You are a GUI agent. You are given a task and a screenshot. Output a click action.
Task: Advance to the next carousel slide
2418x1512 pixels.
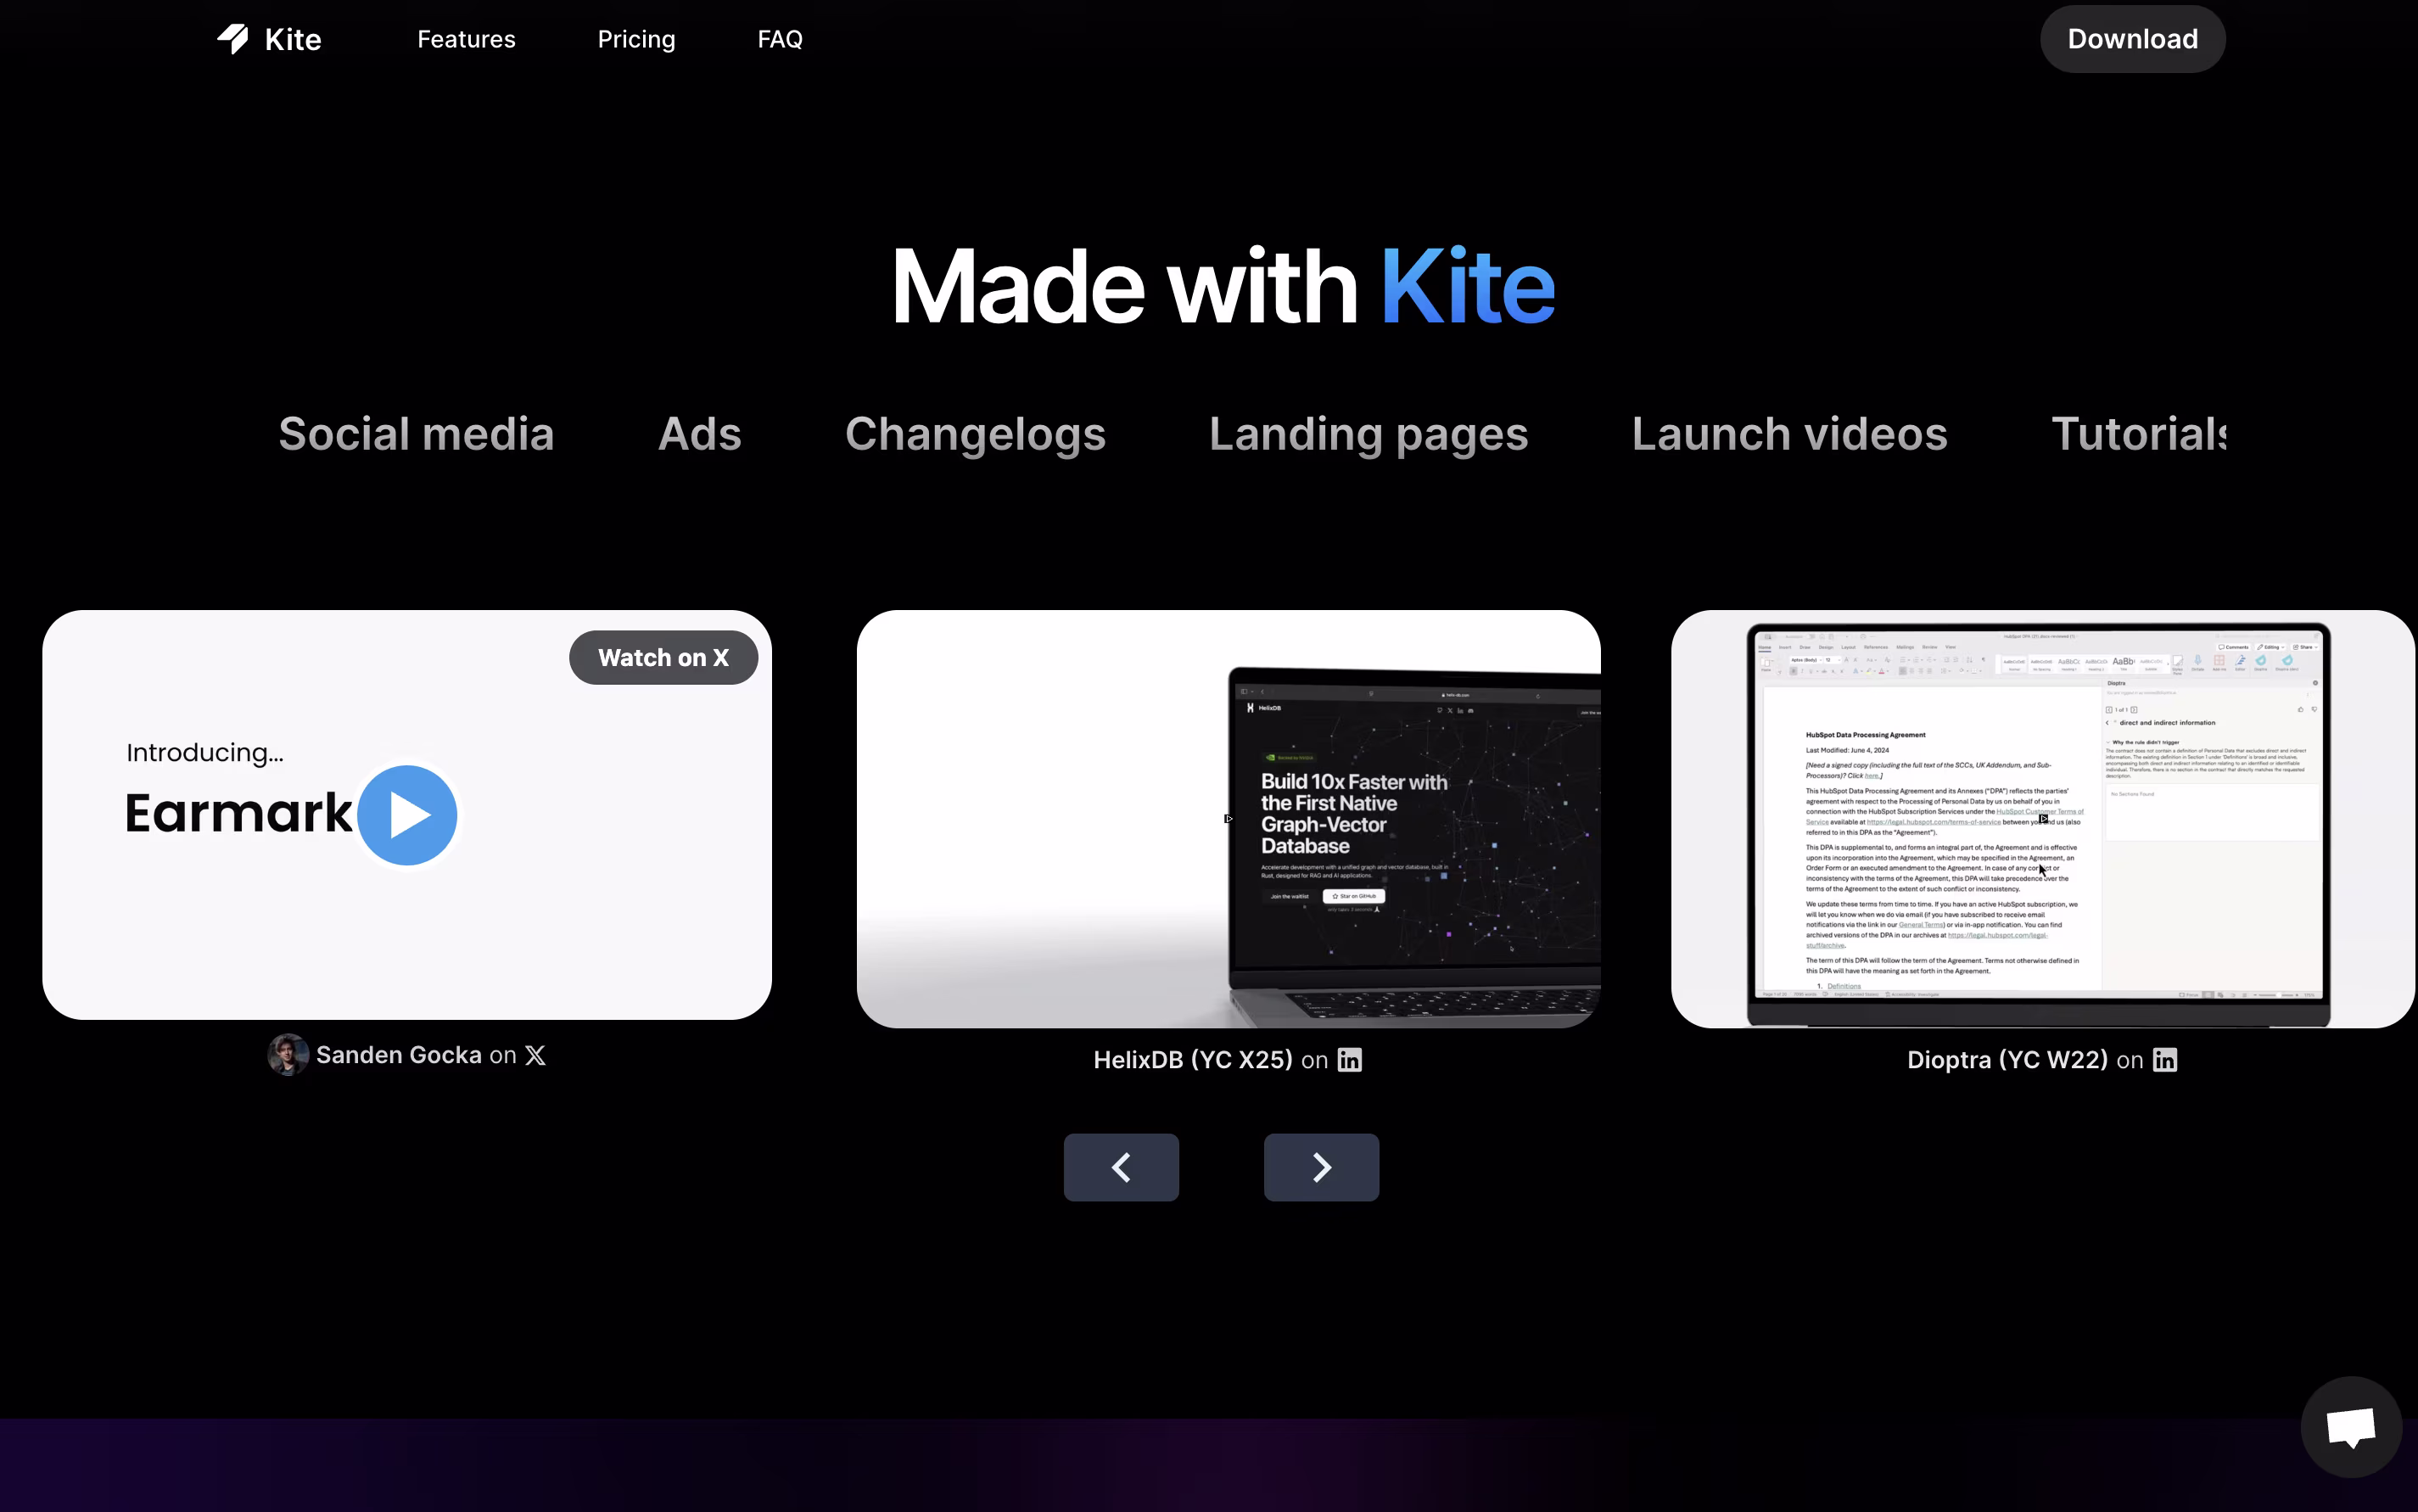click(1320, 1167)
